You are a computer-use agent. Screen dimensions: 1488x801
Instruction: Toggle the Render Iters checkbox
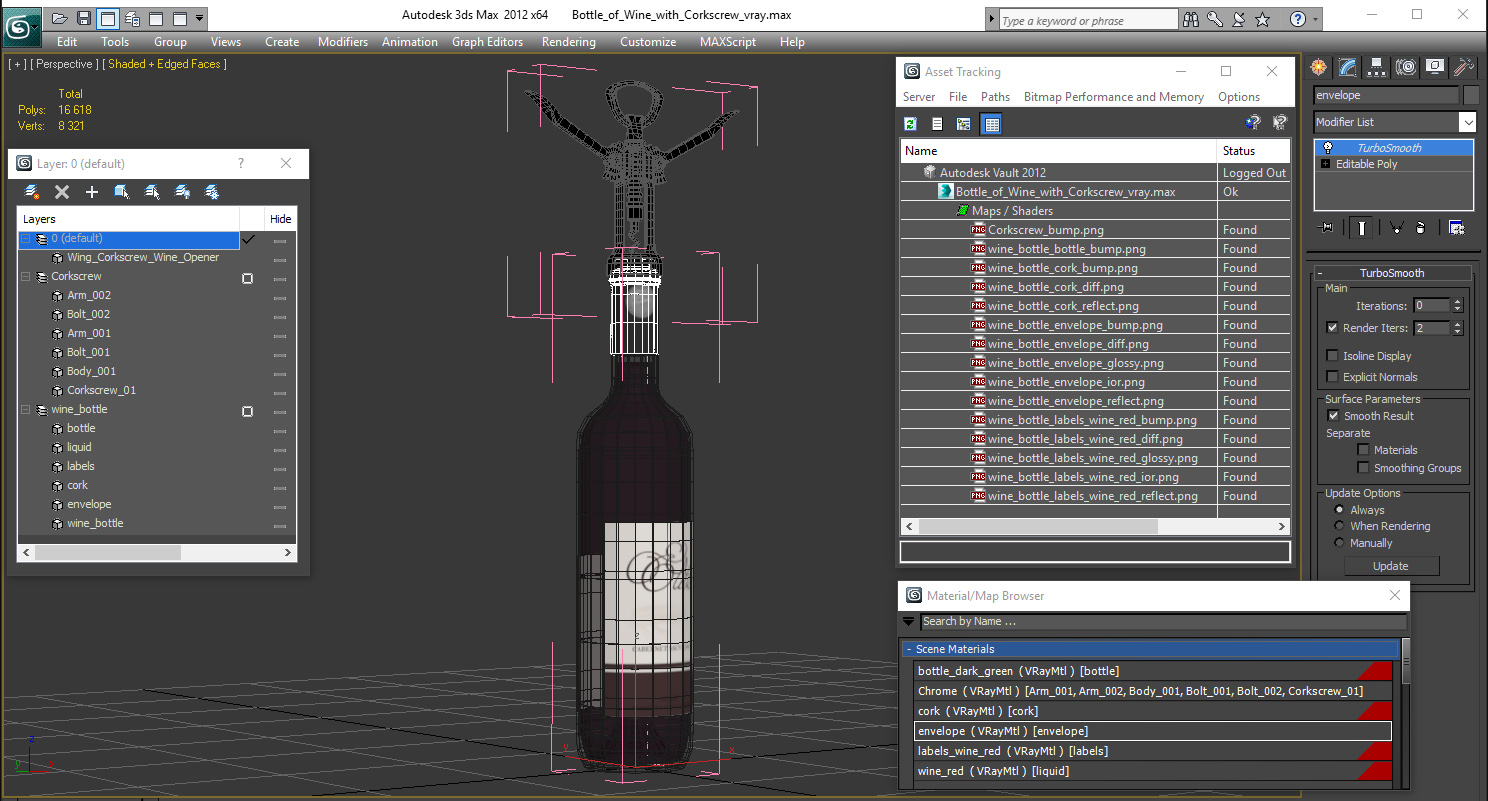pyautogui.click(x=1332, y=328)
